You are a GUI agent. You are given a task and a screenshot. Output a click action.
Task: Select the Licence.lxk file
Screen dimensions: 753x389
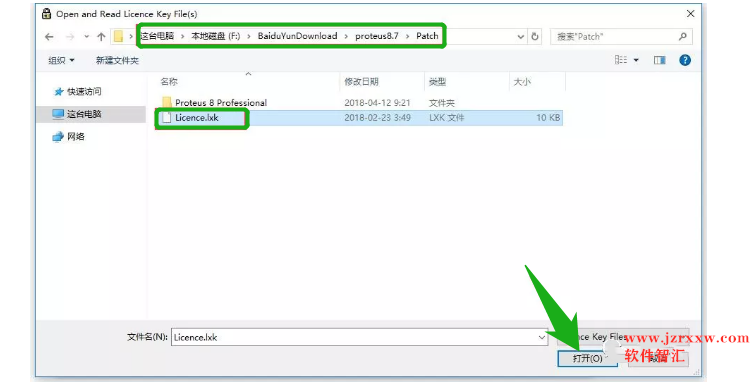point(359,118)
